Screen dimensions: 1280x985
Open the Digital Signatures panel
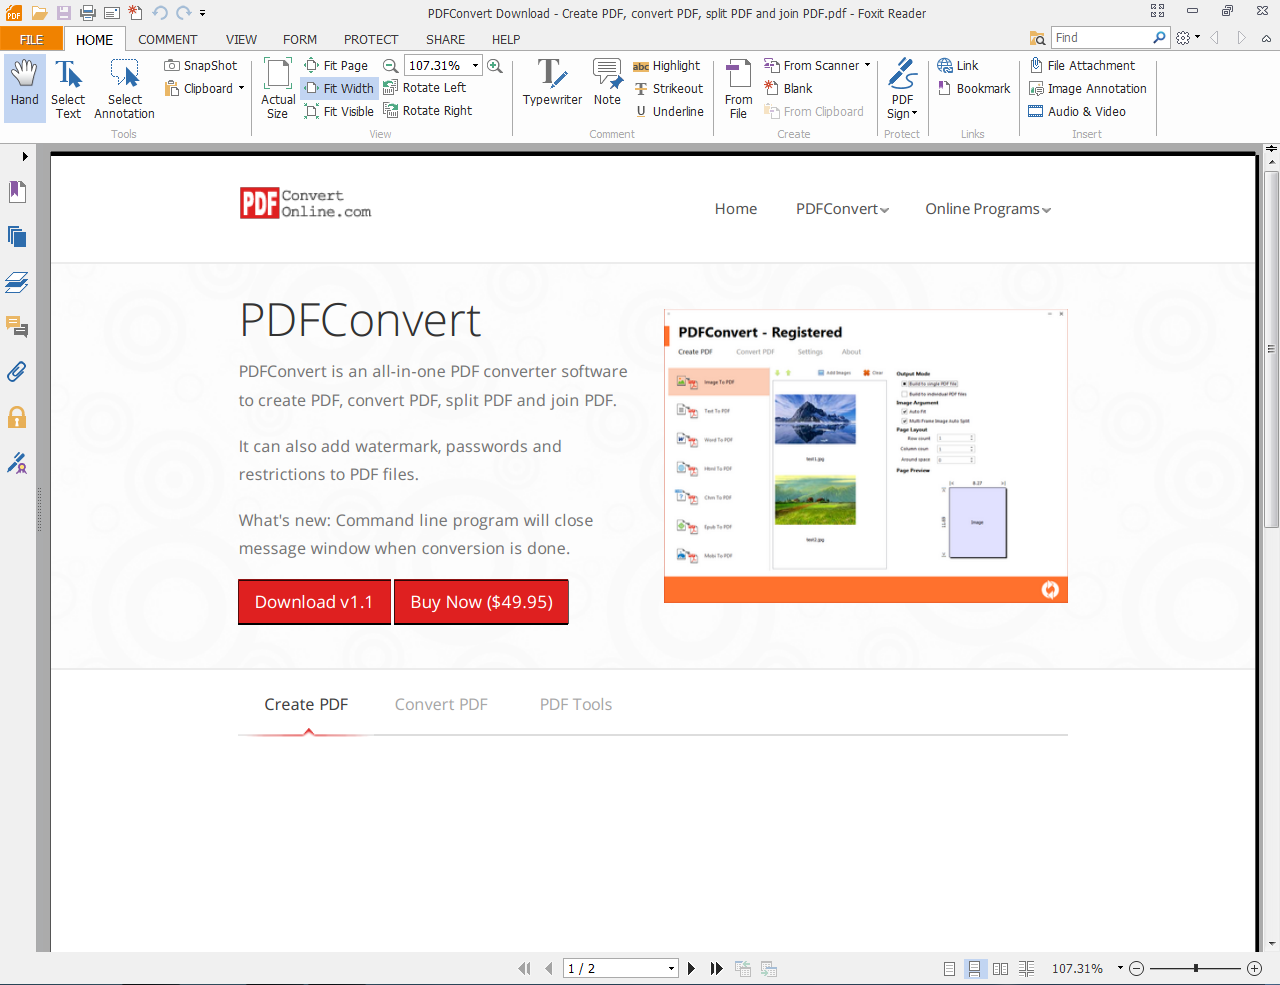[17, 463]
